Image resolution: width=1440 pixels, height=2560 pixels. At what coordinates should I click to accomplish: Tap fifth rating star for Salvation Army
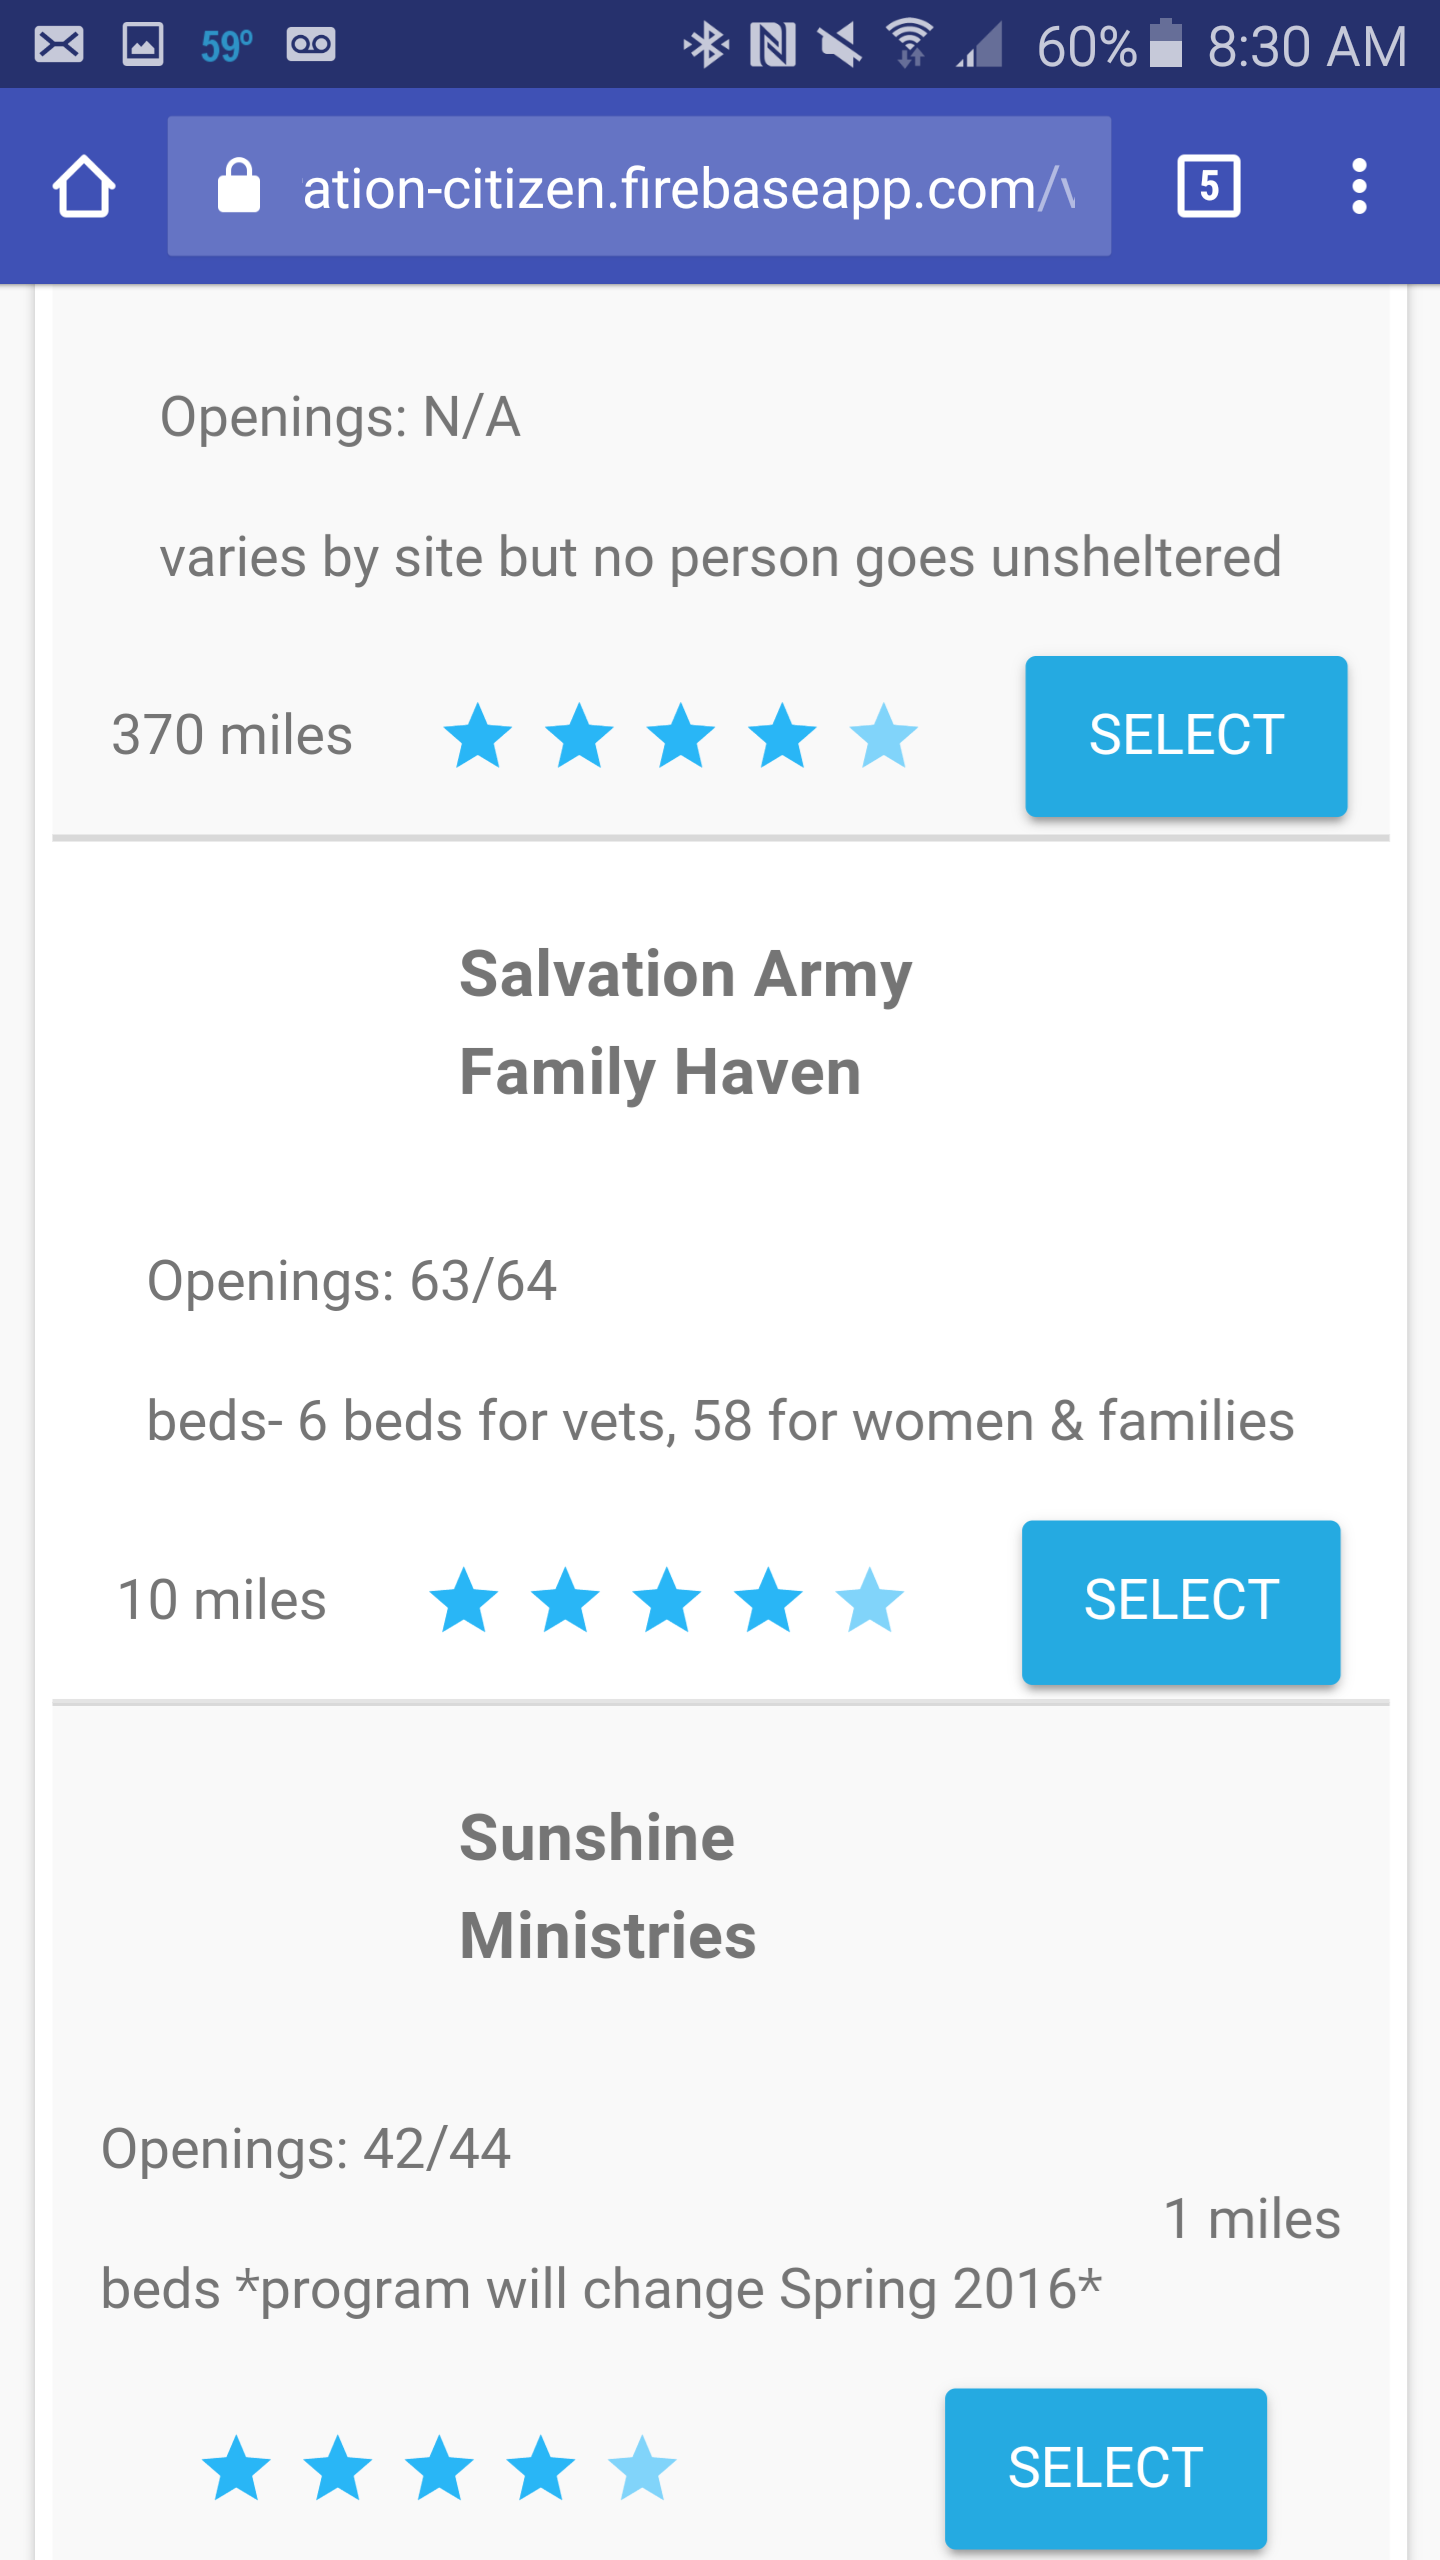pos(870,1601)
